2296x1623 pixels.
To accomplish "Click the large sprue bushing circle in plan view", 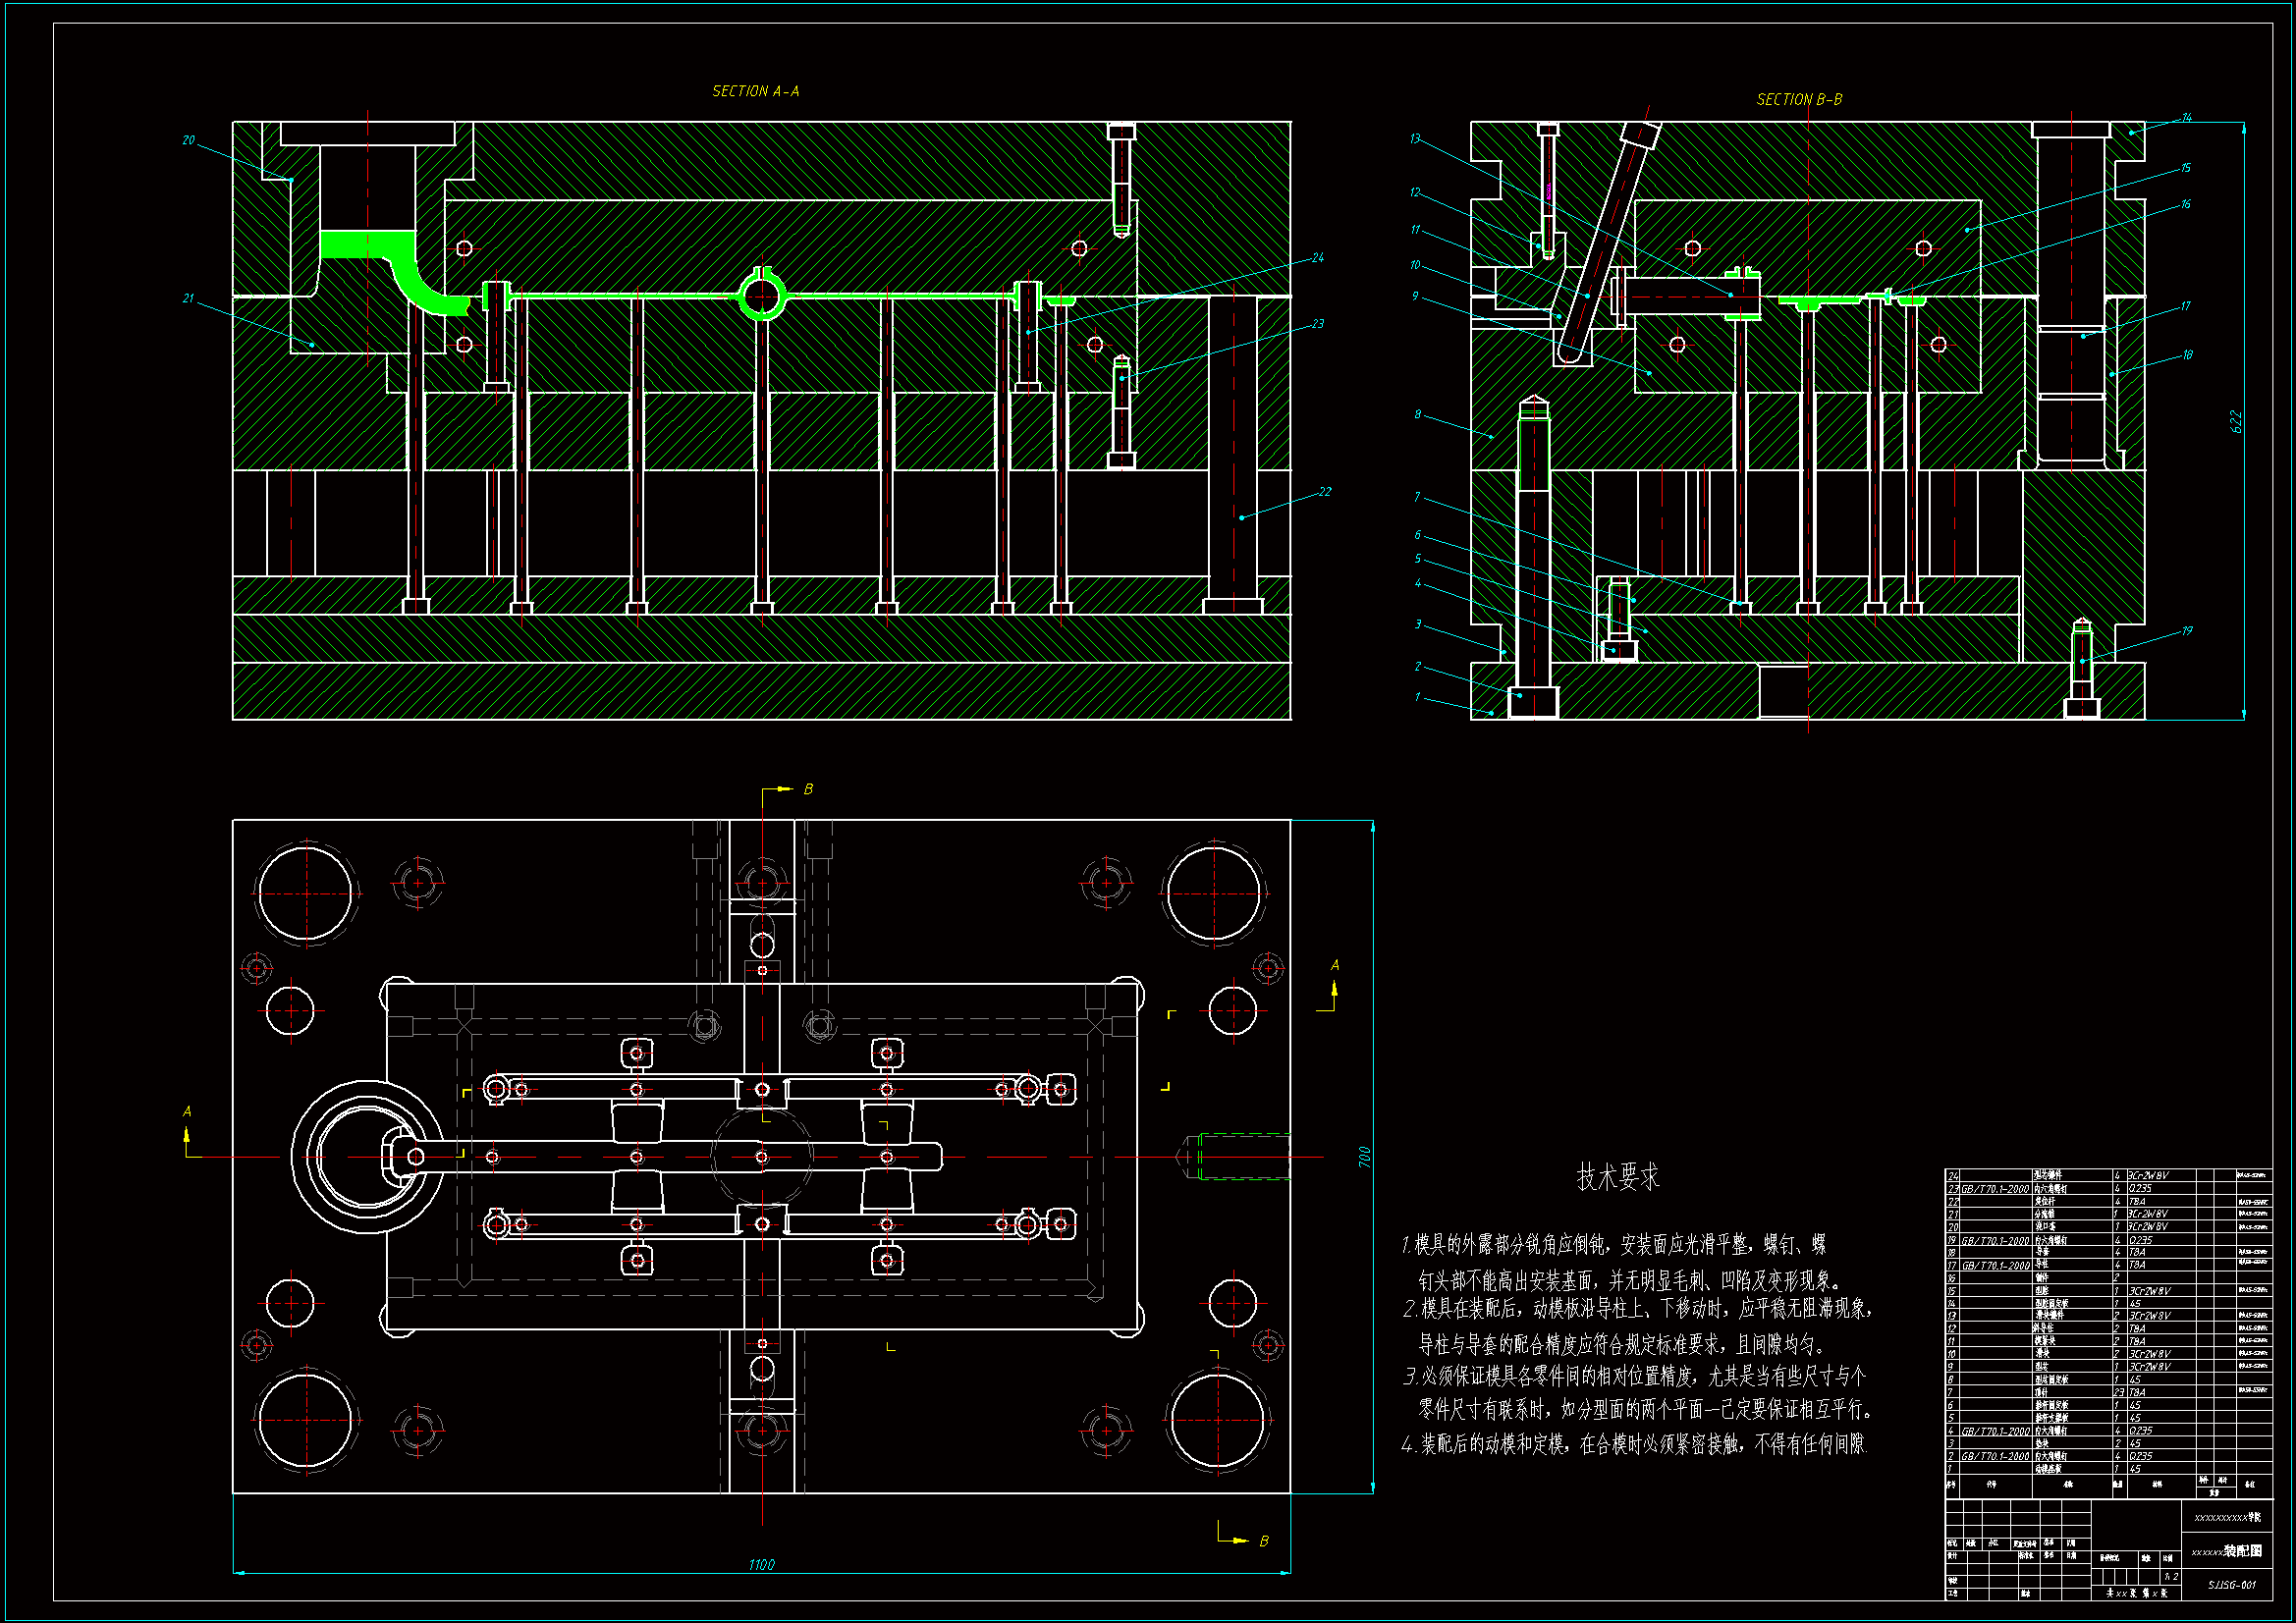I will pyautogui.click(x=368, y=1156).
